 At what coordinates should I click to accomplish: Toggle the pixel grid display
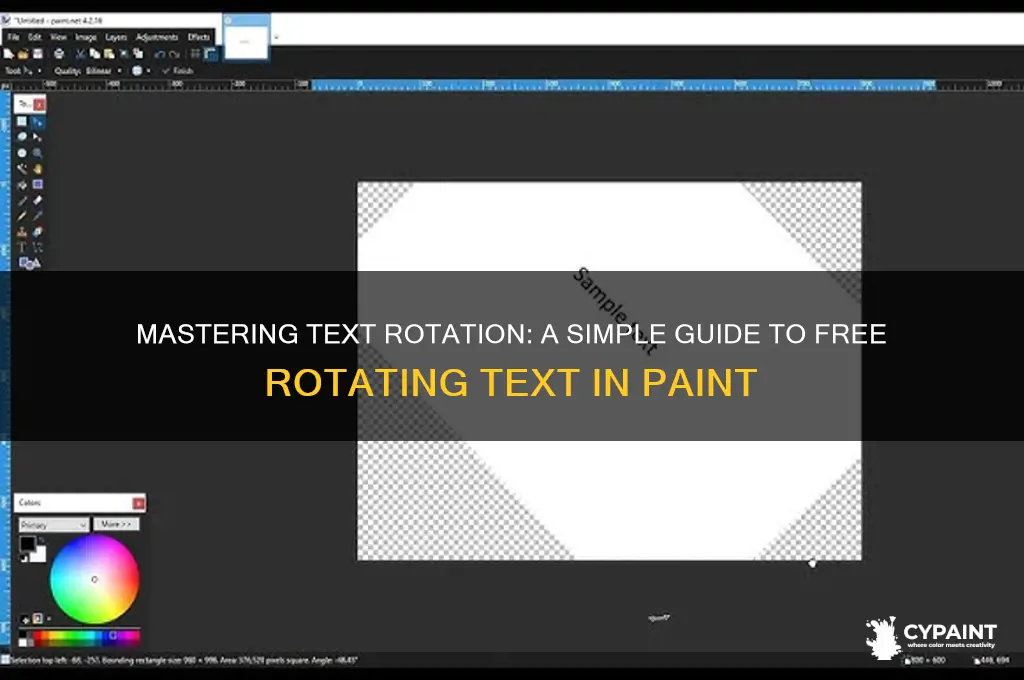195,54
